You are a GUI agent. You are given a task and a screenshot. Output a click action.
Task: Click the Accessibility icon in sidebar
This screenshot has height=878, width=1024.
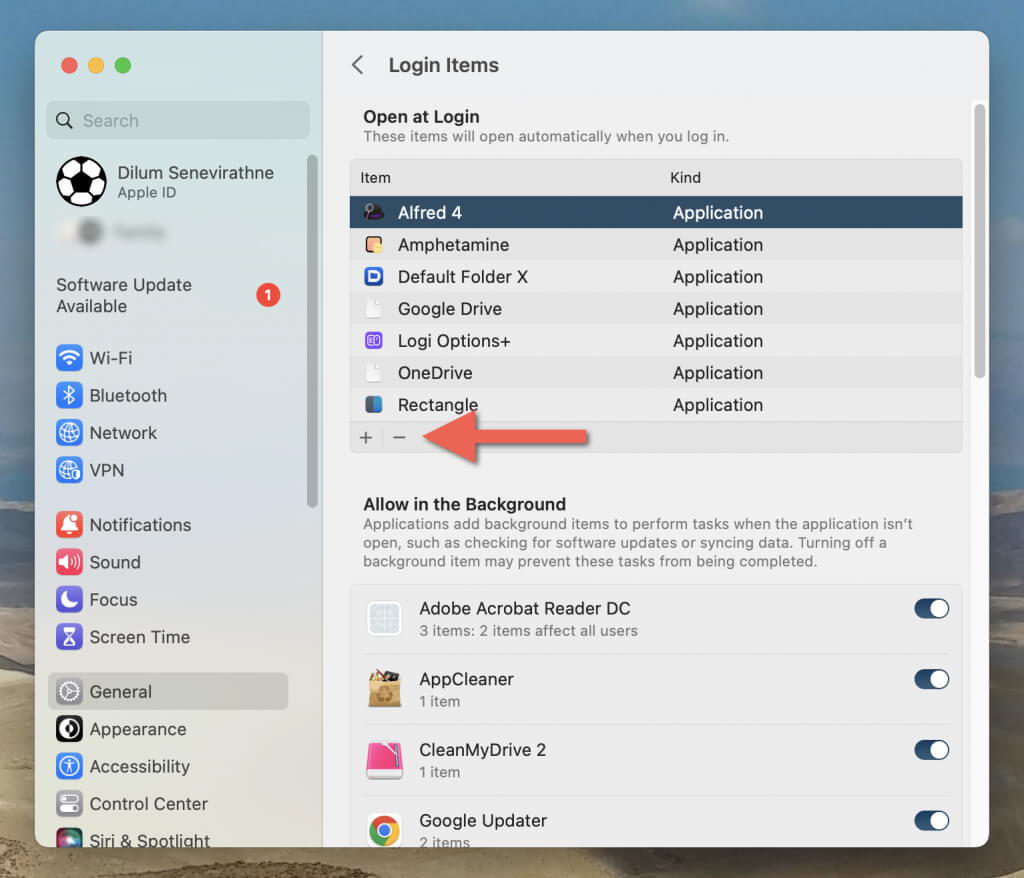pyautogui.click(x=69, y=766)
